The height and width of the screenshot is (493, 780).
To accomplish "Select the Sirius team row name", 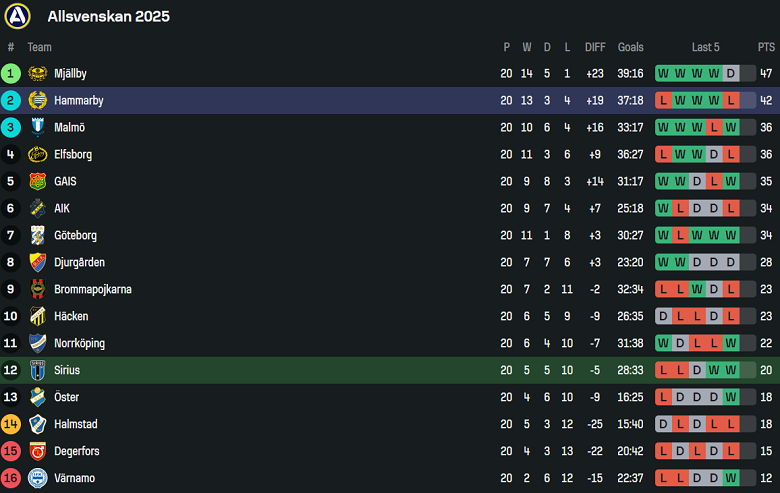I will point(67,370).
